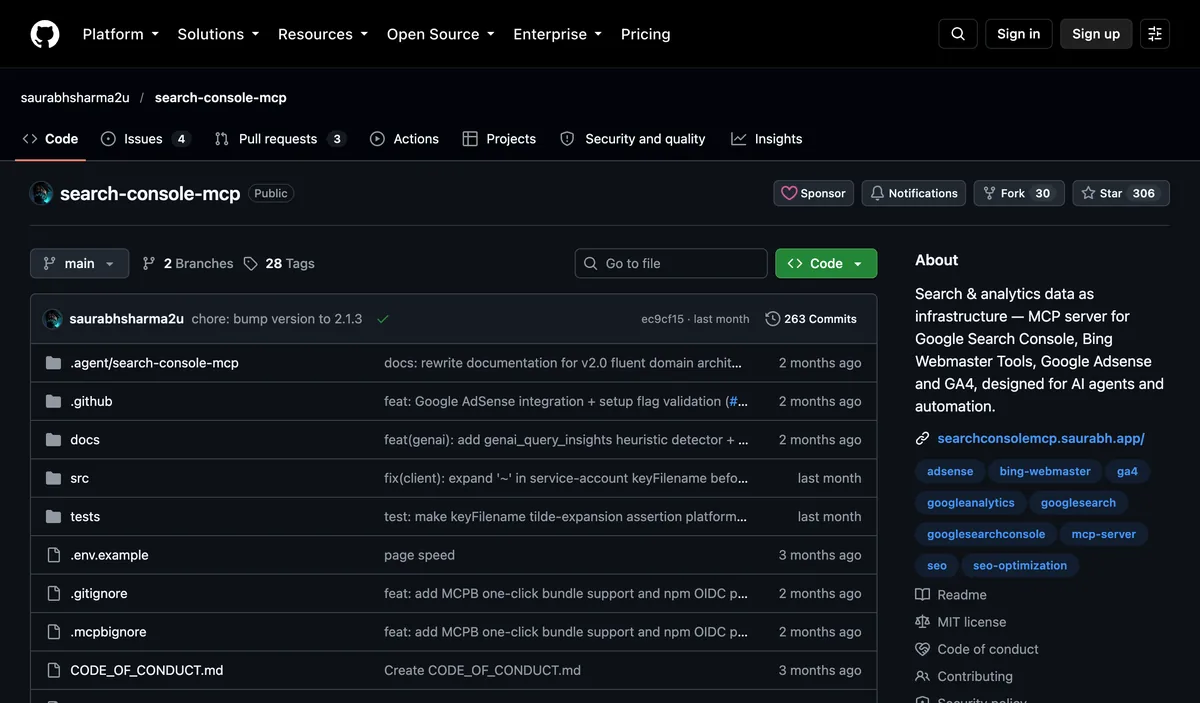The image size is (1200, 703).
Task: Click the Sign up button
Action: [1096, 34]
